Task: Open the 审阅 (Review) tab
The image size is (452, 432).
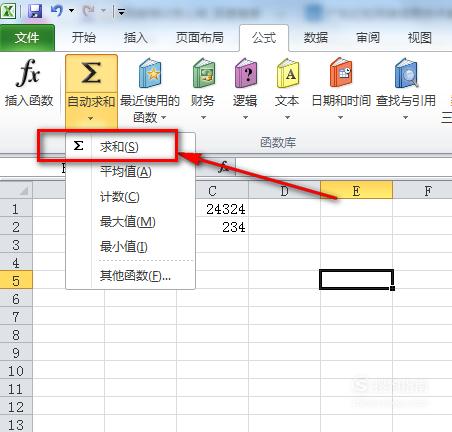Action: tap(368, 38)
